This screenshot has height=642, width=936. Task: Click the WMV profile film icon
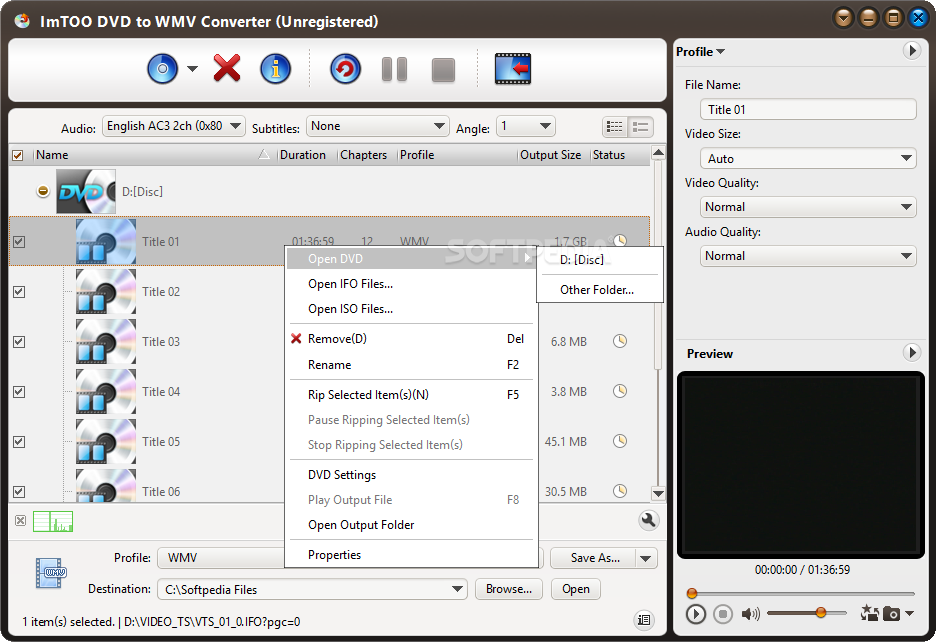coord(51,573)
